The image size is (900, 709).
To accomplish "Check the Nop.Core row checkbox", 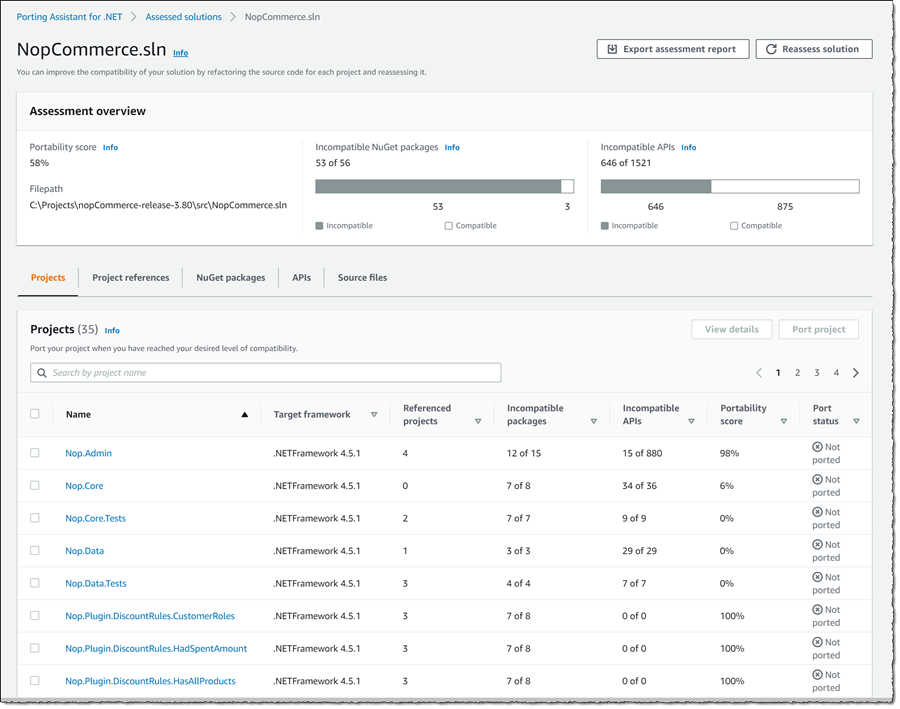I will tap(35, 486).
